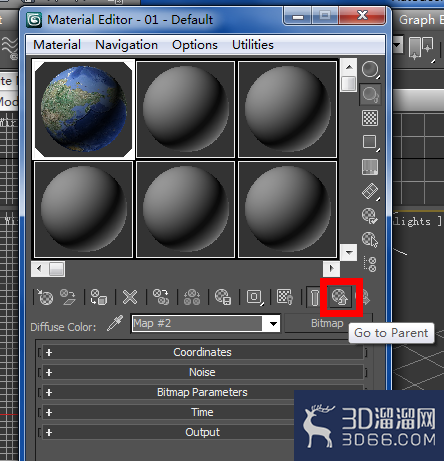Image resolution: width=444 pixels, height=461 pixels.
Task: Toggle Video Color Check icon
Action: pos(370,167)
